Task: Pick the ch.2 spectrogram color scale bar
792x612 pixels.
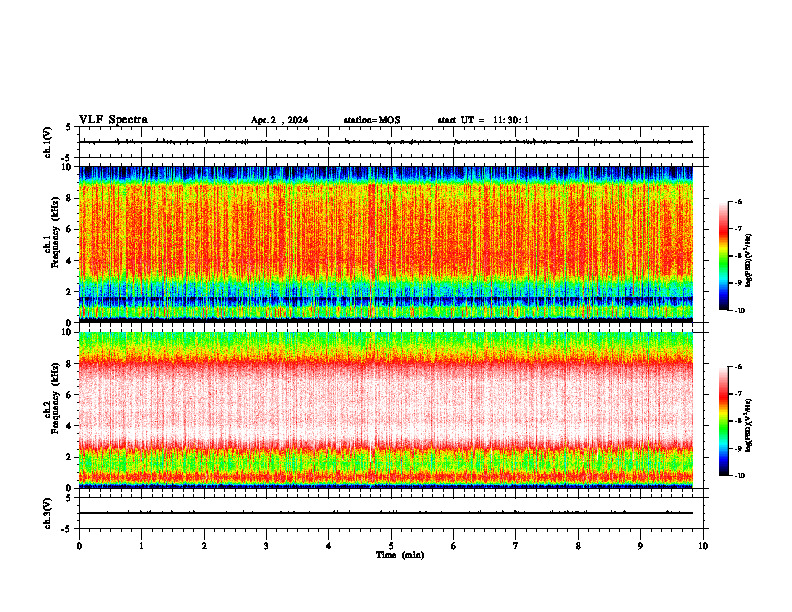Action: tap(724, 421)
